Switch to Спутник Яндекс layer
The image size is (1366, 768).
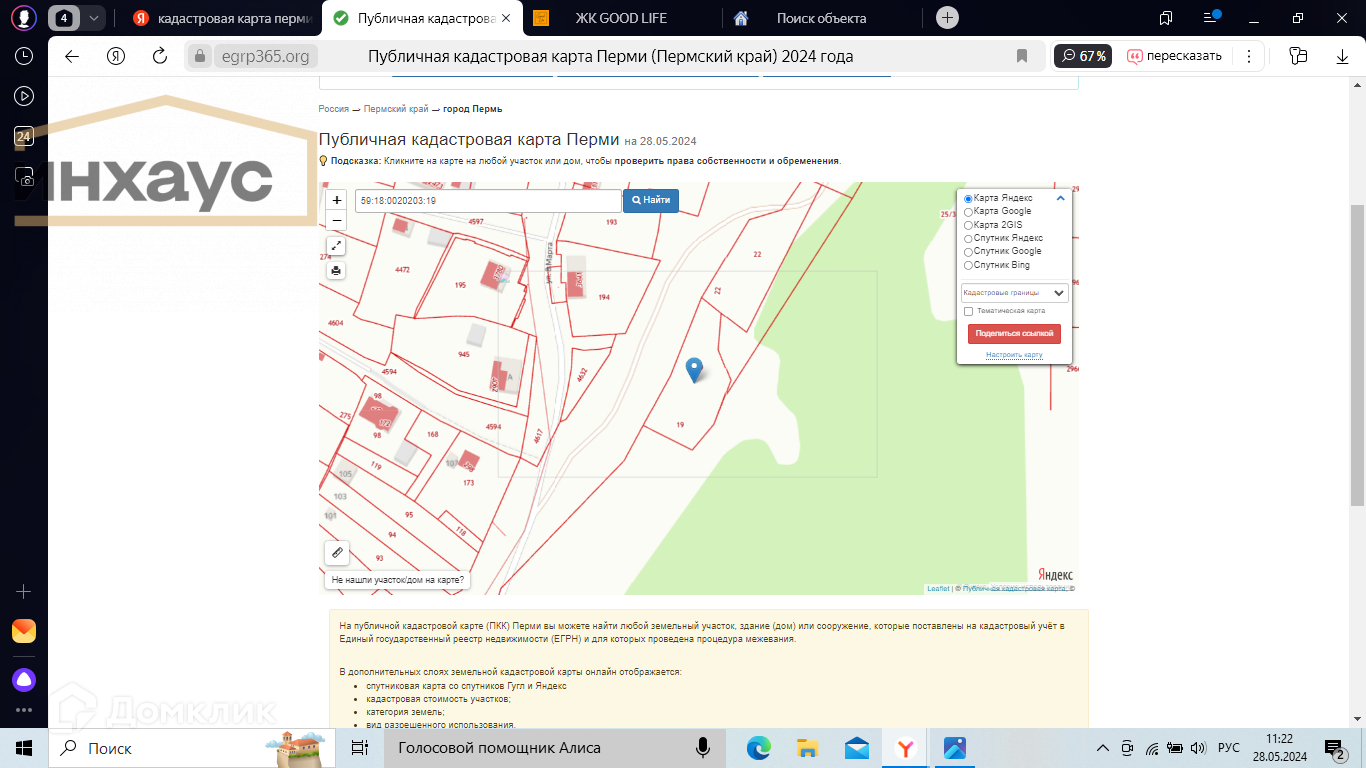968,239
